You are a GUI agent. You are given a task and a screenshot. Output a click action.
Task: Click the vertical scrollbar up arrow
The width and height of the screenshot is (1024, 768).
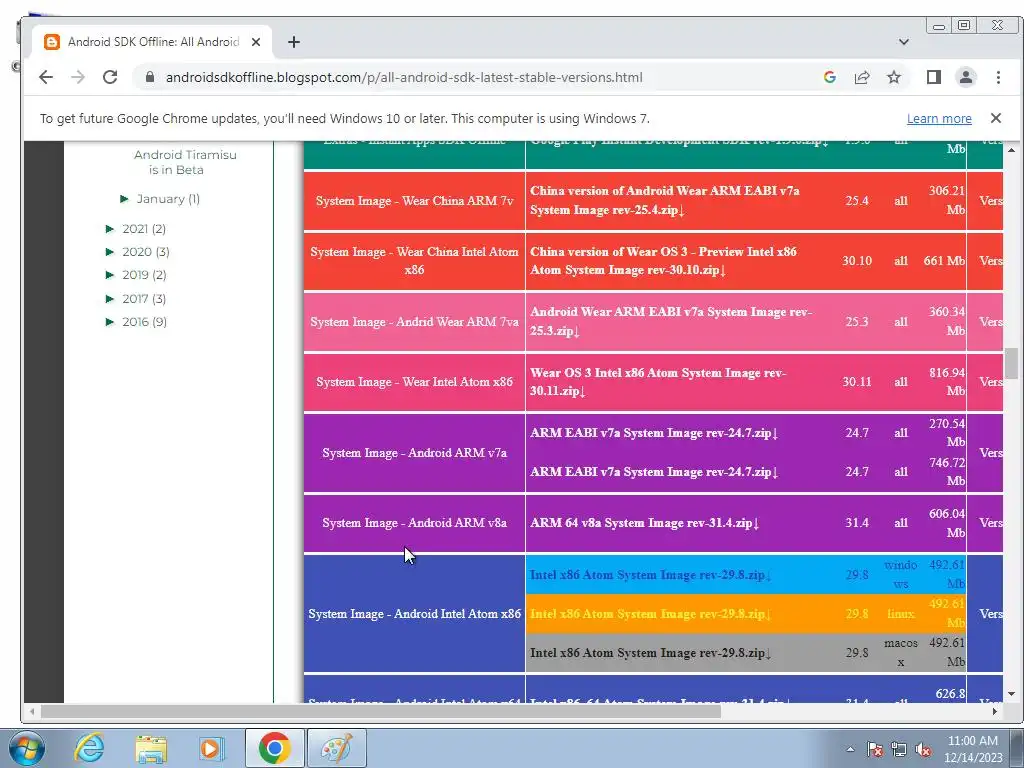[1011, 150]
